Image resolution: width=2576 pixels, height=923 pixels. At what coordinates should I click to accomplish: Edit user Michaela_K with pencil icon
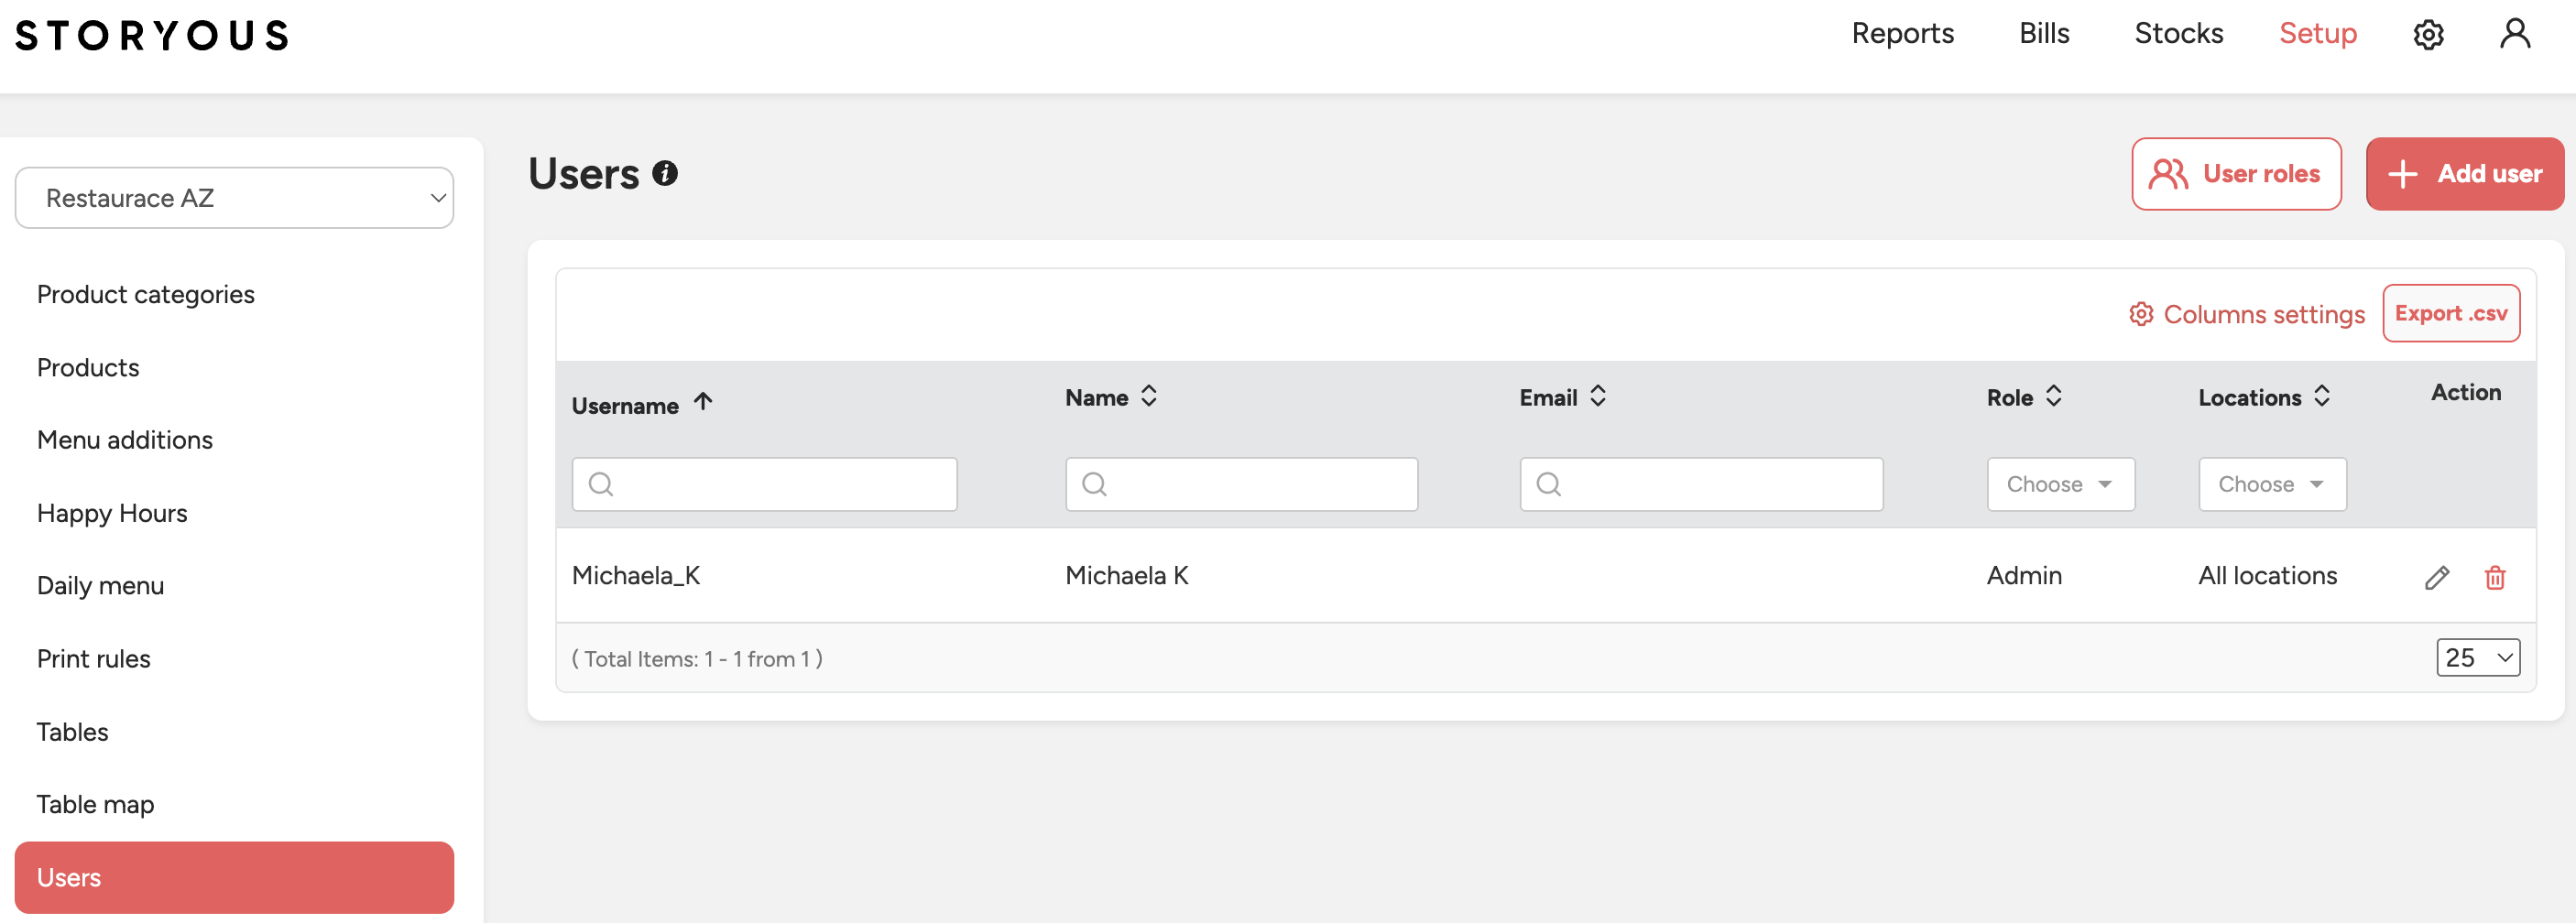(2436, 577)
